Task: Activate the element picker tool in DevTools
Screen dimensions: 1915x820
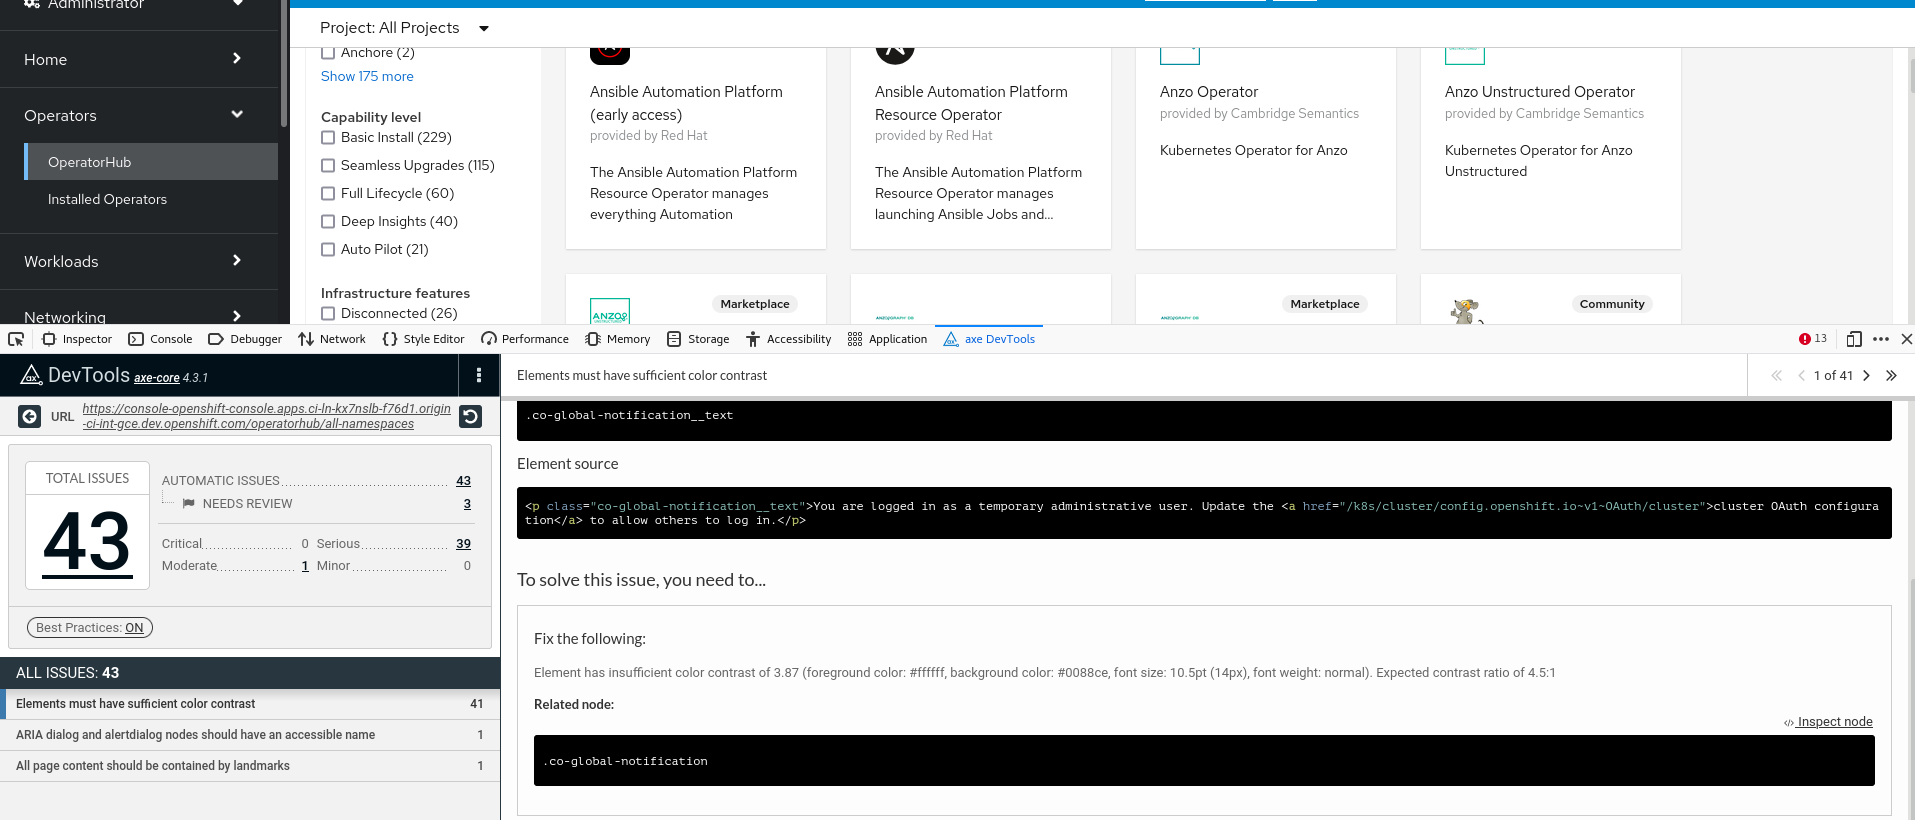Action: [16, 339]
